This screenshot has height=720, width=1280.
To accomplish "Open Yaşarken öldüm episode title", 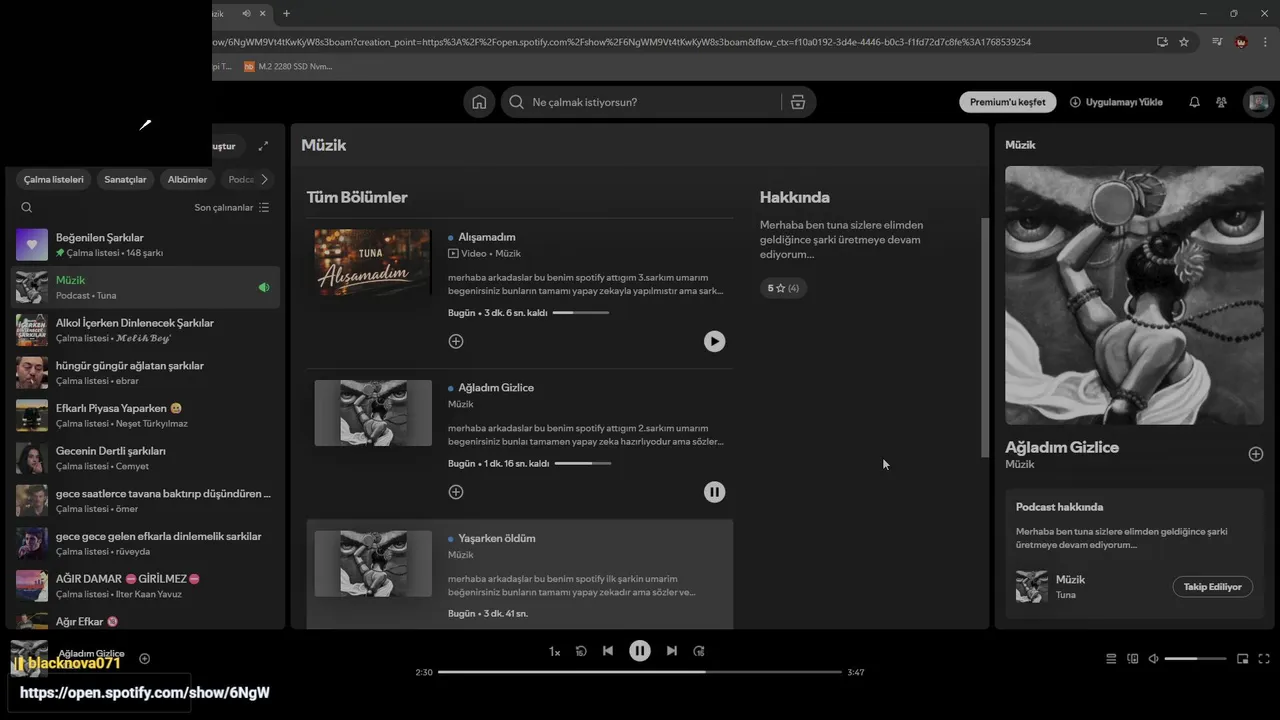I will tap(497, 538).
